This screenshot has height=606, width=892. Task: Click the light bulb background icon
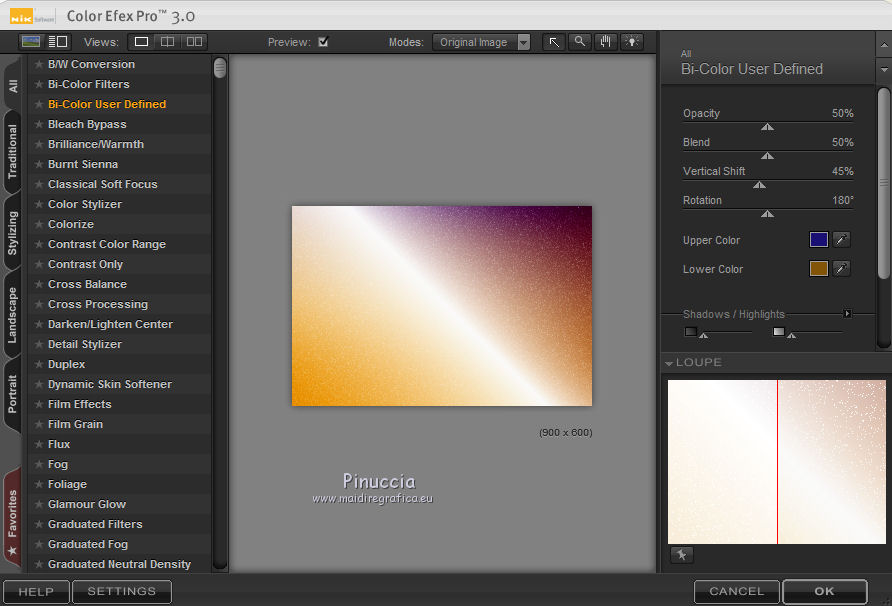(x=632, y=42)
